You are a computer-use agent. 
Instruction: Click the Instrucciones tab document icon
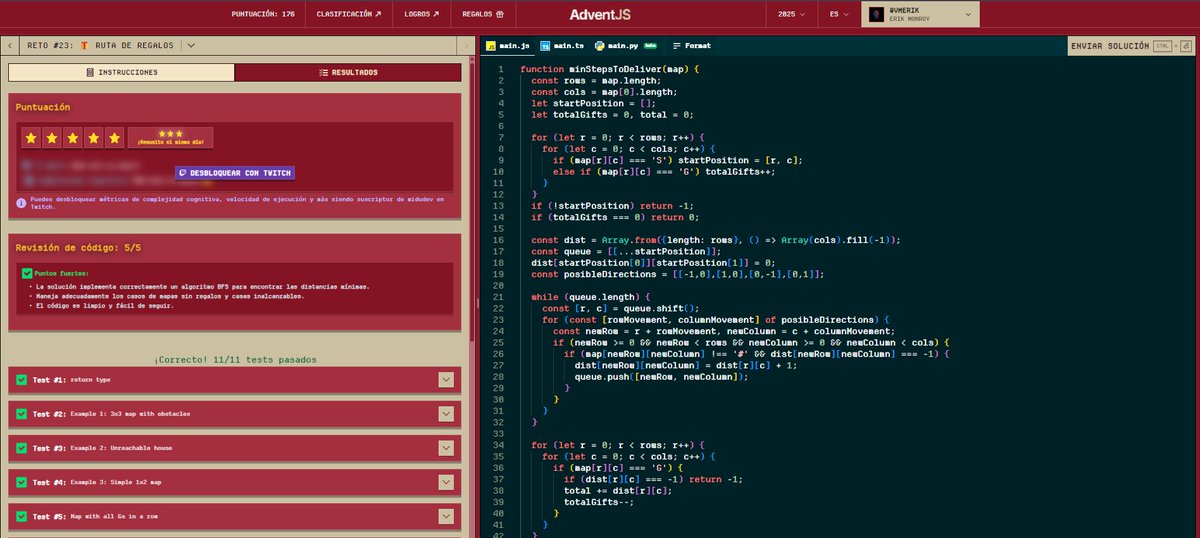click(x=90, y=72)
